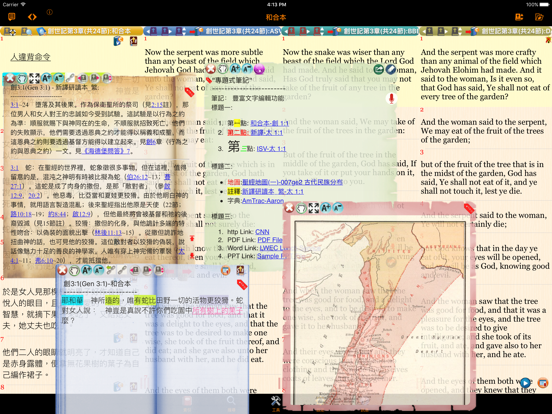Tap the 希6:10 reference link in commentary
Image resolution: width=552 pixels, height=414 pixels.
pyautogui.click(x=44, y=261)
